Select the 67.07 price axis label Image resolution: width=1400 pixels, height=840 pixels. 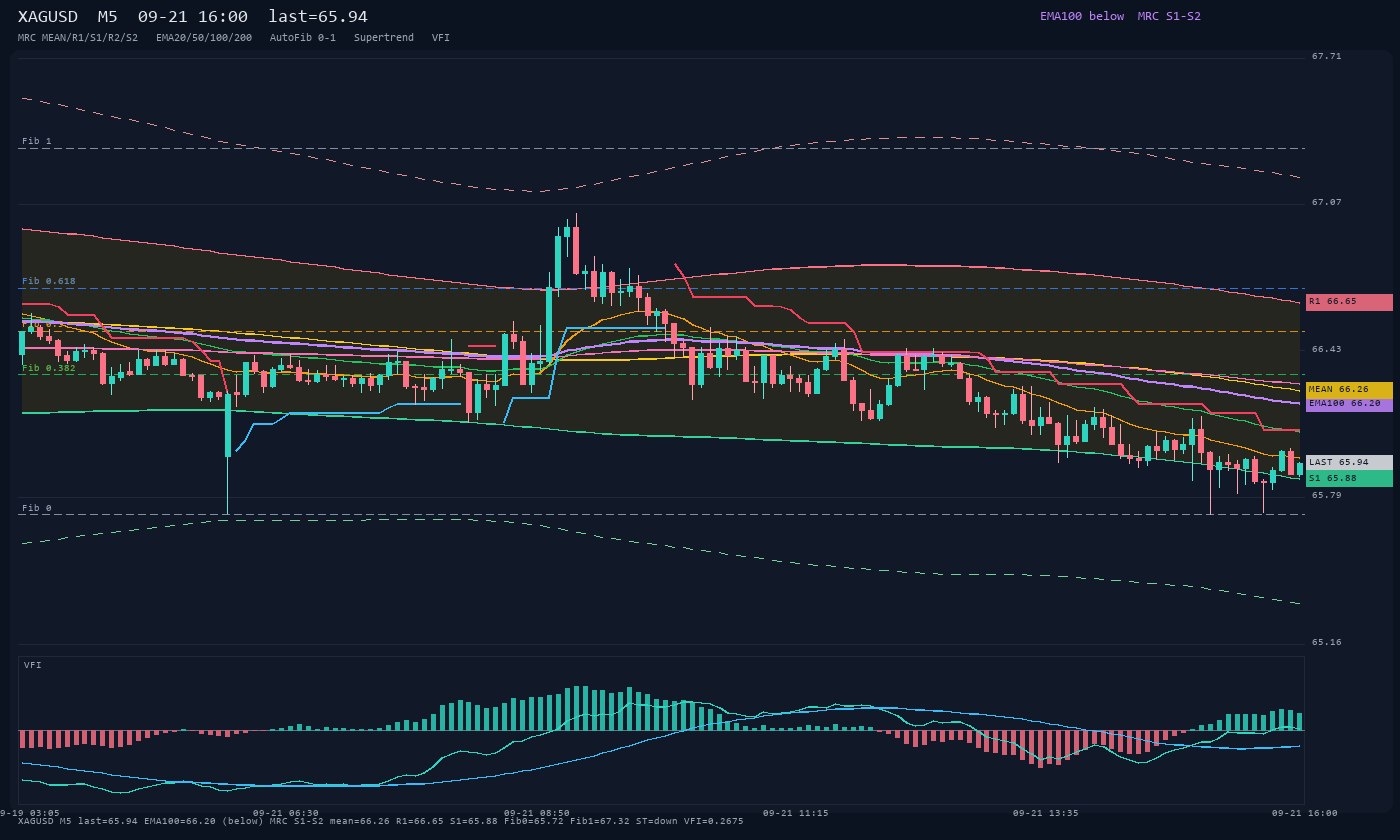pos(1327,203)
